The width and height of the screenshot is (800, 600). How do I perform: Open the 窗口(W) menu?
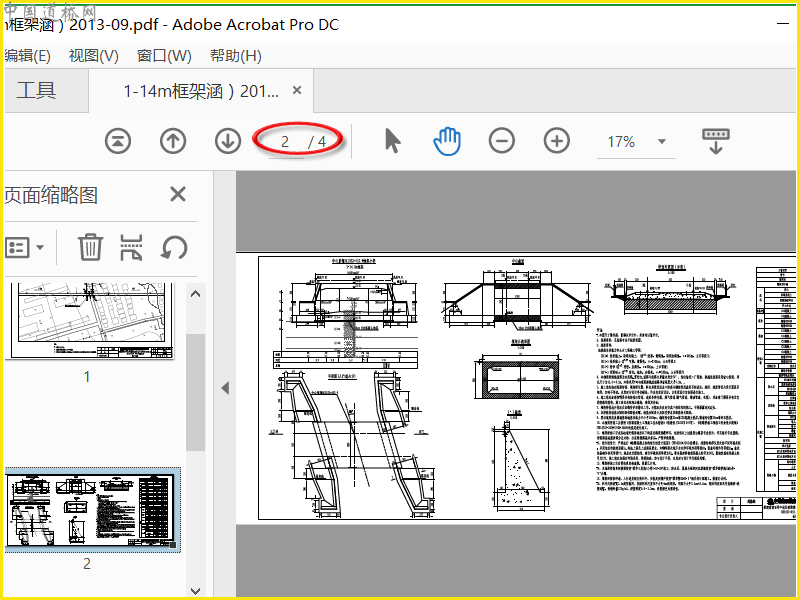tap(164, 56)
